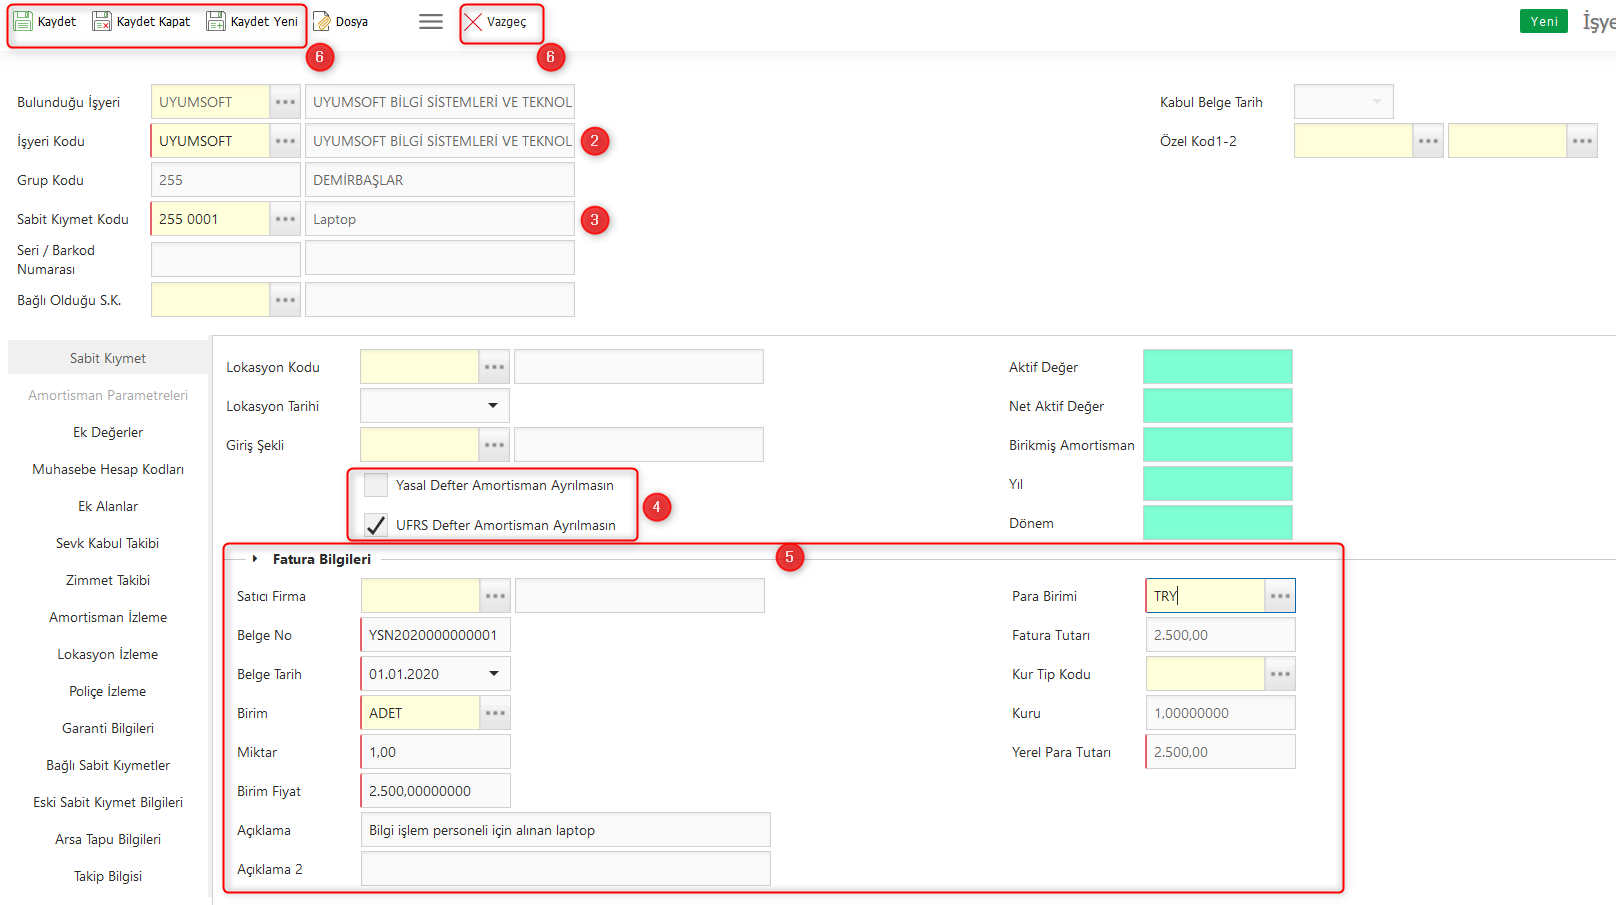Click the Kaydet save icon

(x=23, y=21)
